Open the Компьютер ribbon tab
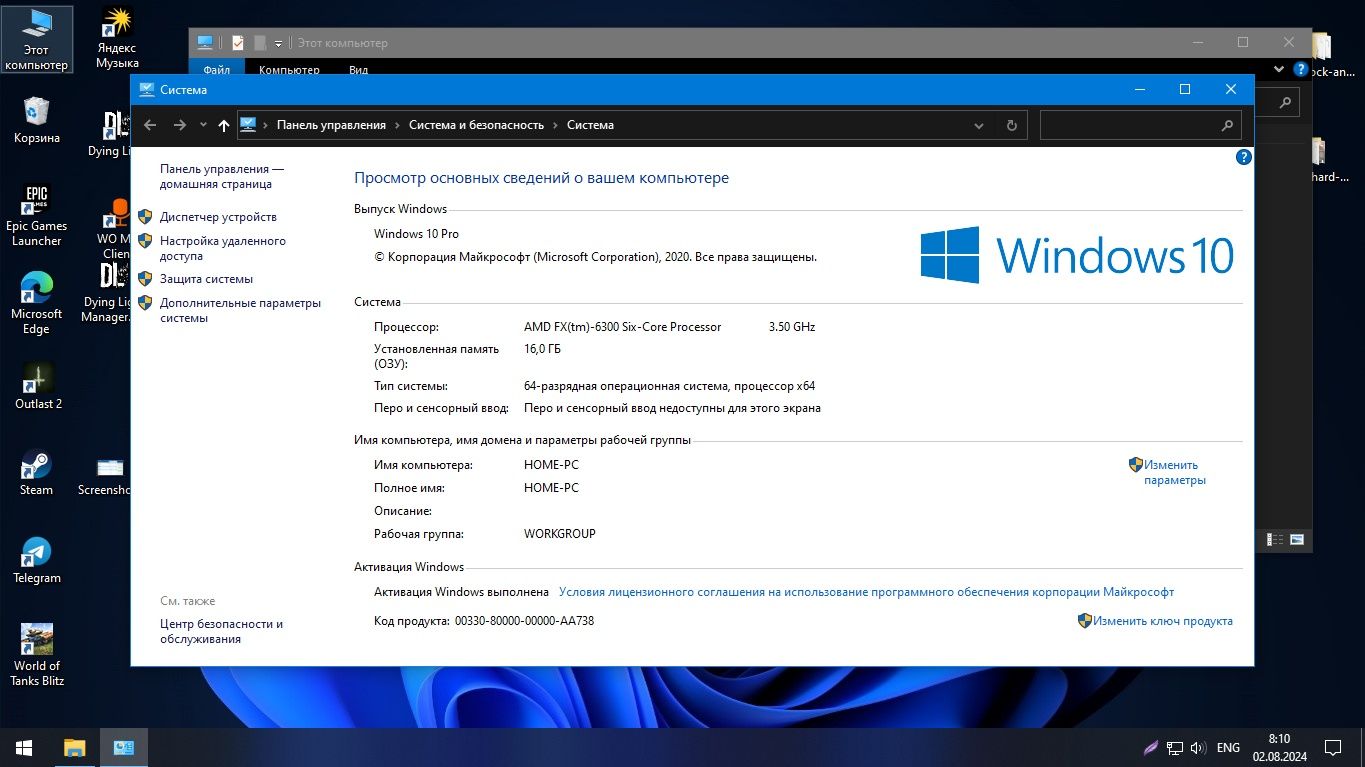 (289, 69)
